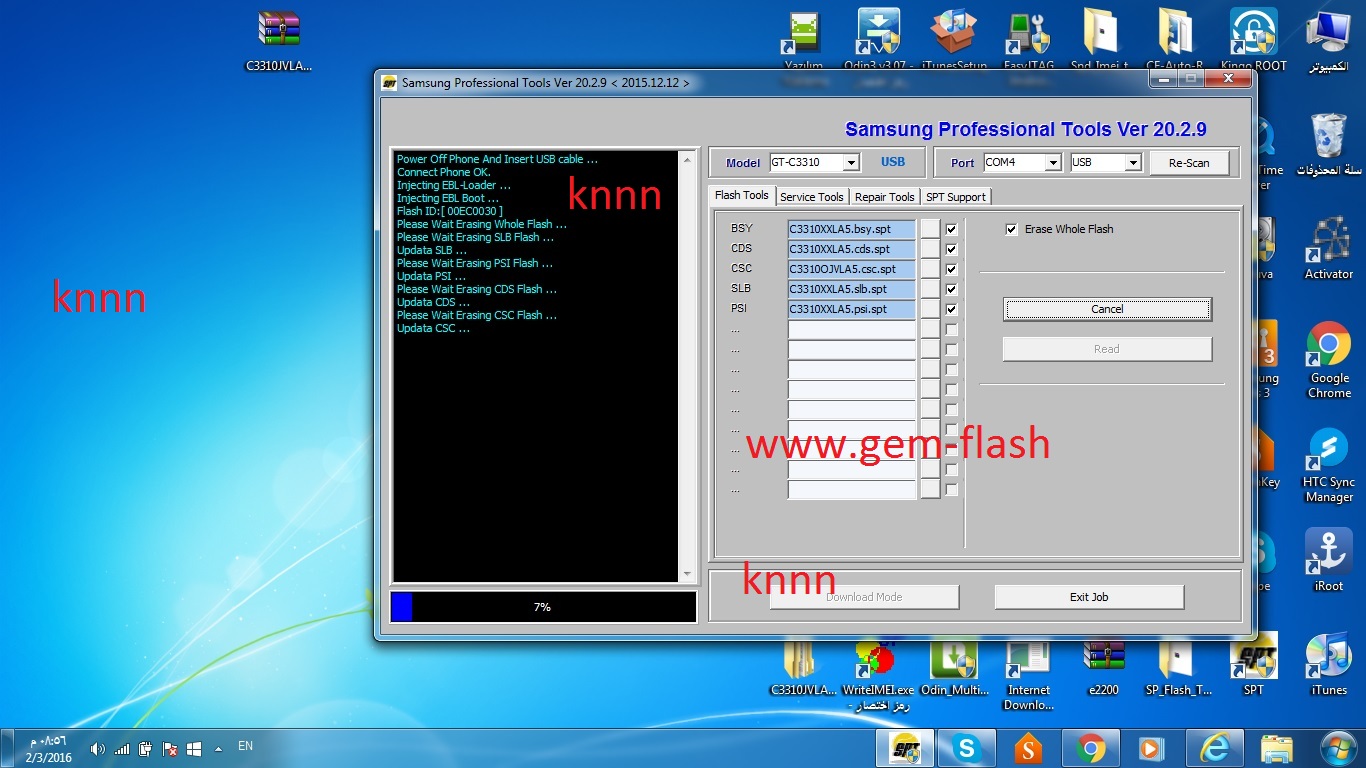Screen dimensions: 1366x768
Task: Click the Re-Scan button
Action: 1189,162
